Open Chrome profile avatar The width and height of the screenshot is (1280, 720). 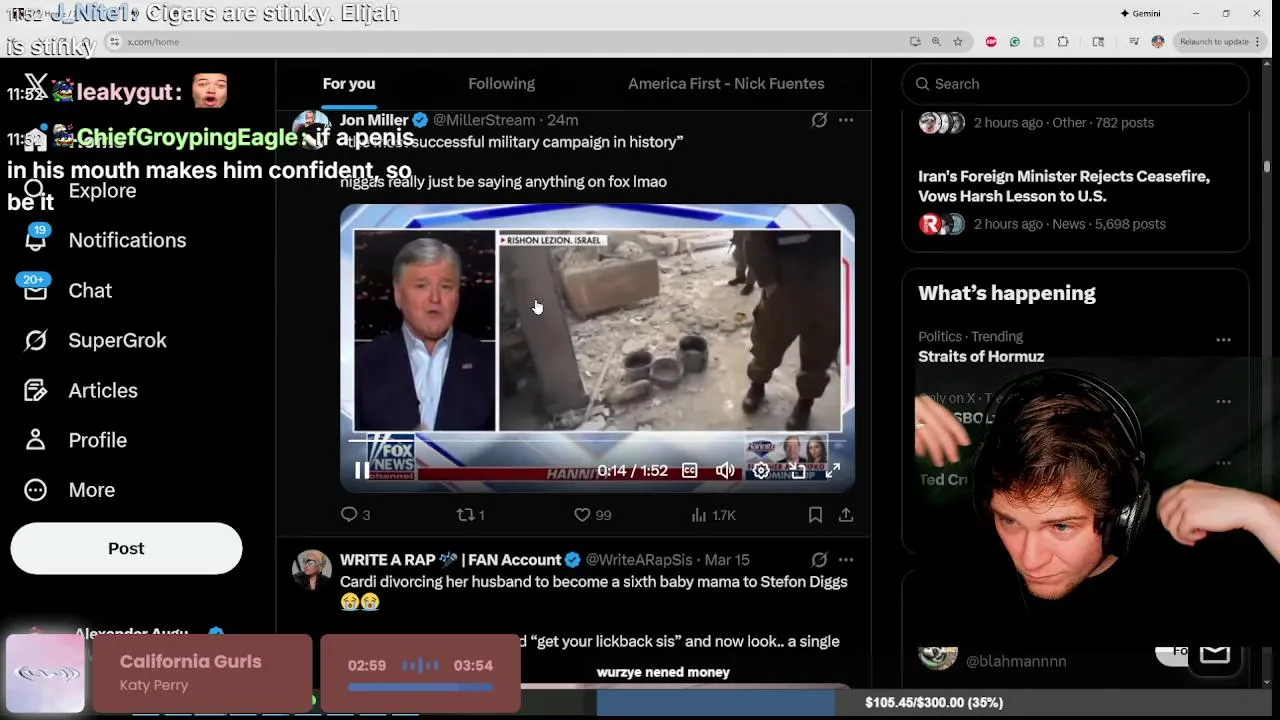point(1158,42)
